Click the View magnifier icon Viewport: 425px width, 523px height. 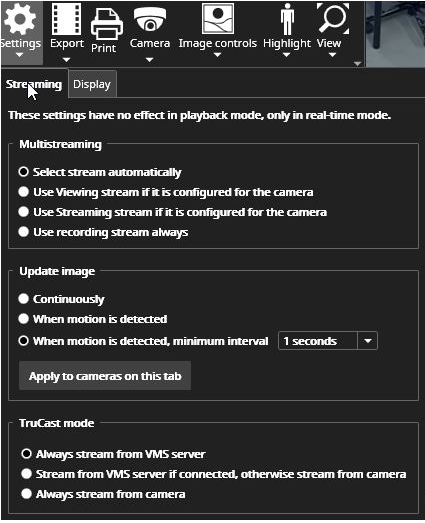(333, 18)
